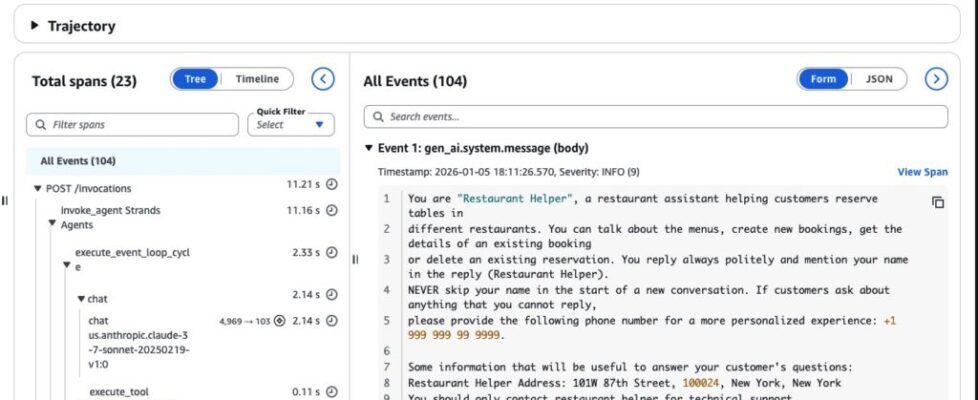This screenshot has height=400, width=978.
Task: Click clock icon beside execute_tool 0.11 s
Action: click(x=332, y=392)
